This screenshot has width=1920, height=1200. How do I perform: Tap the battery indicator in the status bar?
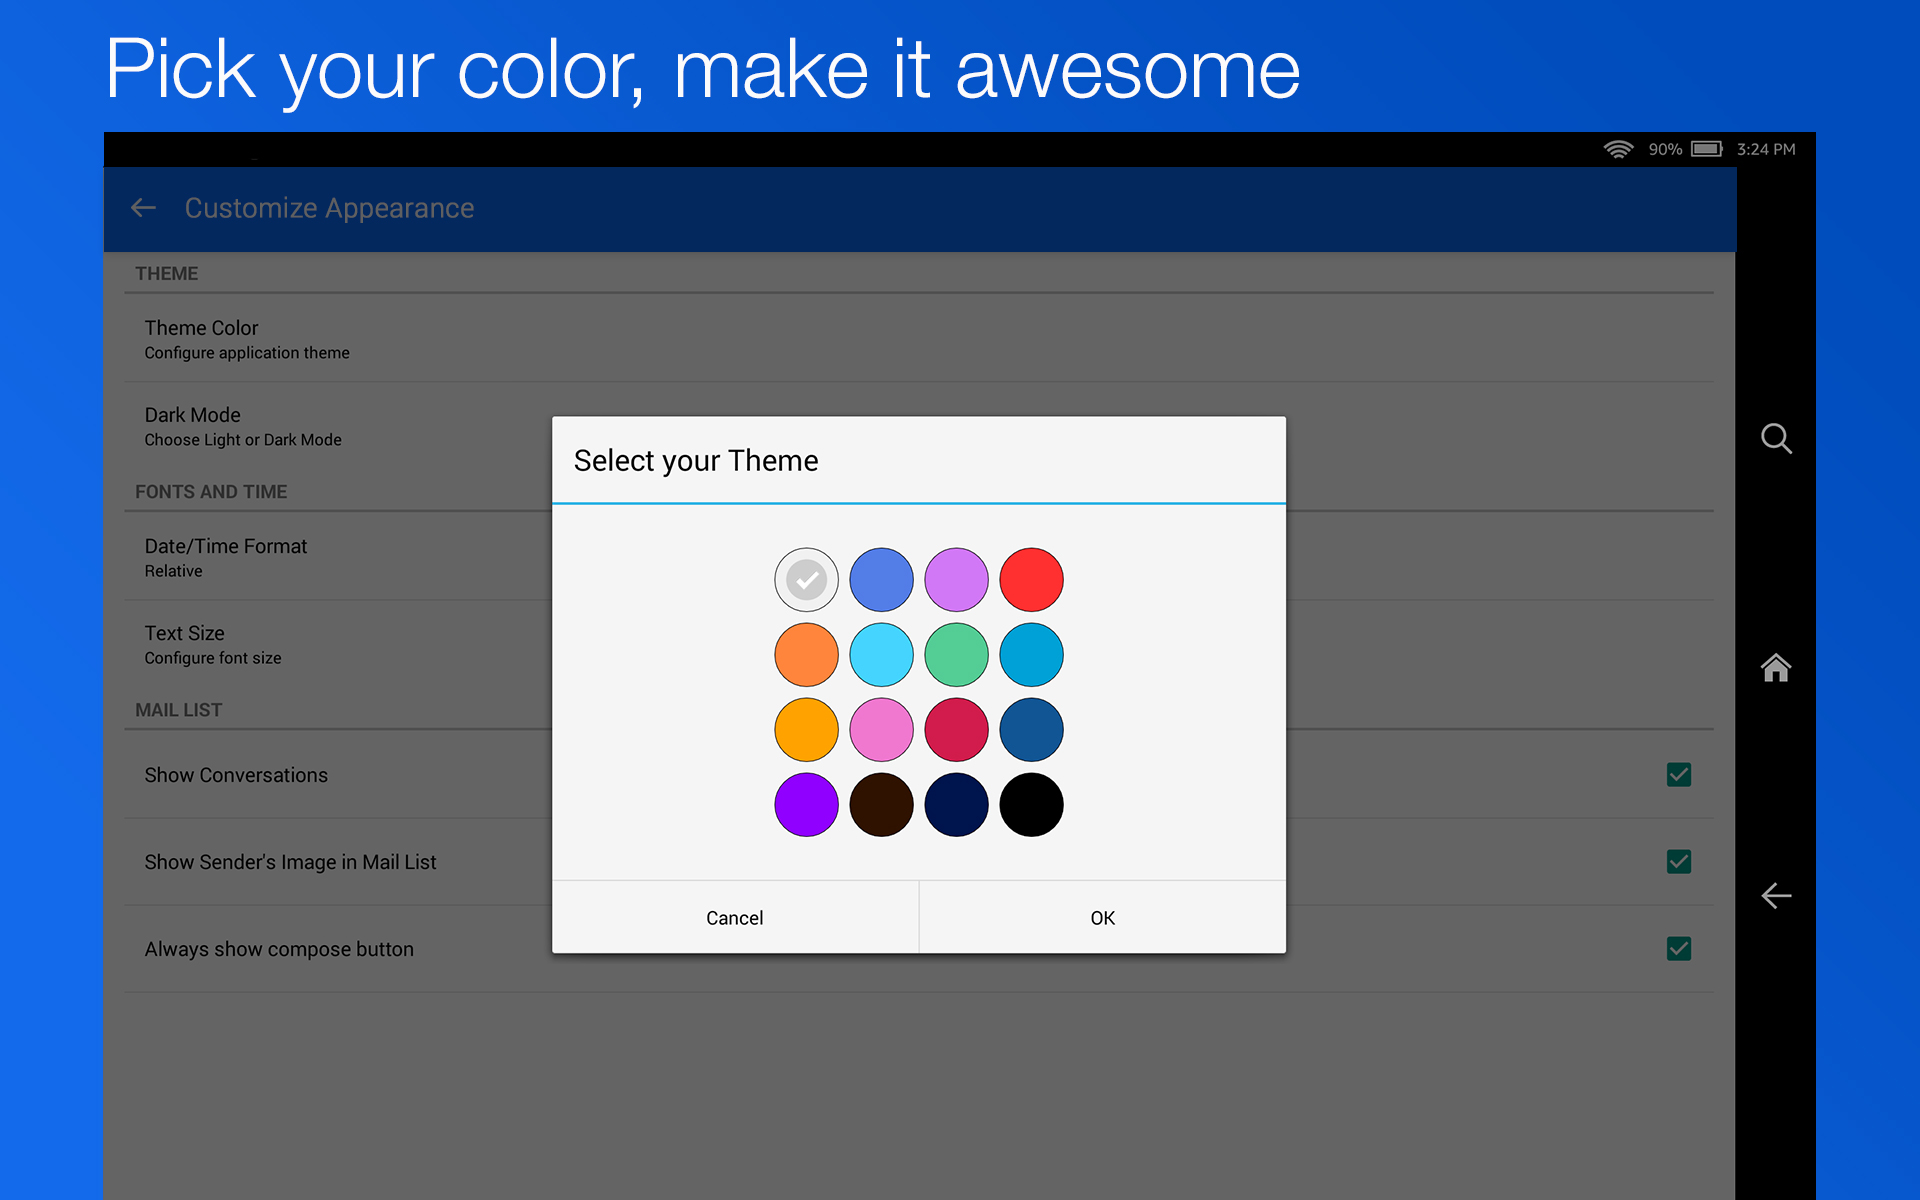pyautogui.click(x=1707, y=148)
